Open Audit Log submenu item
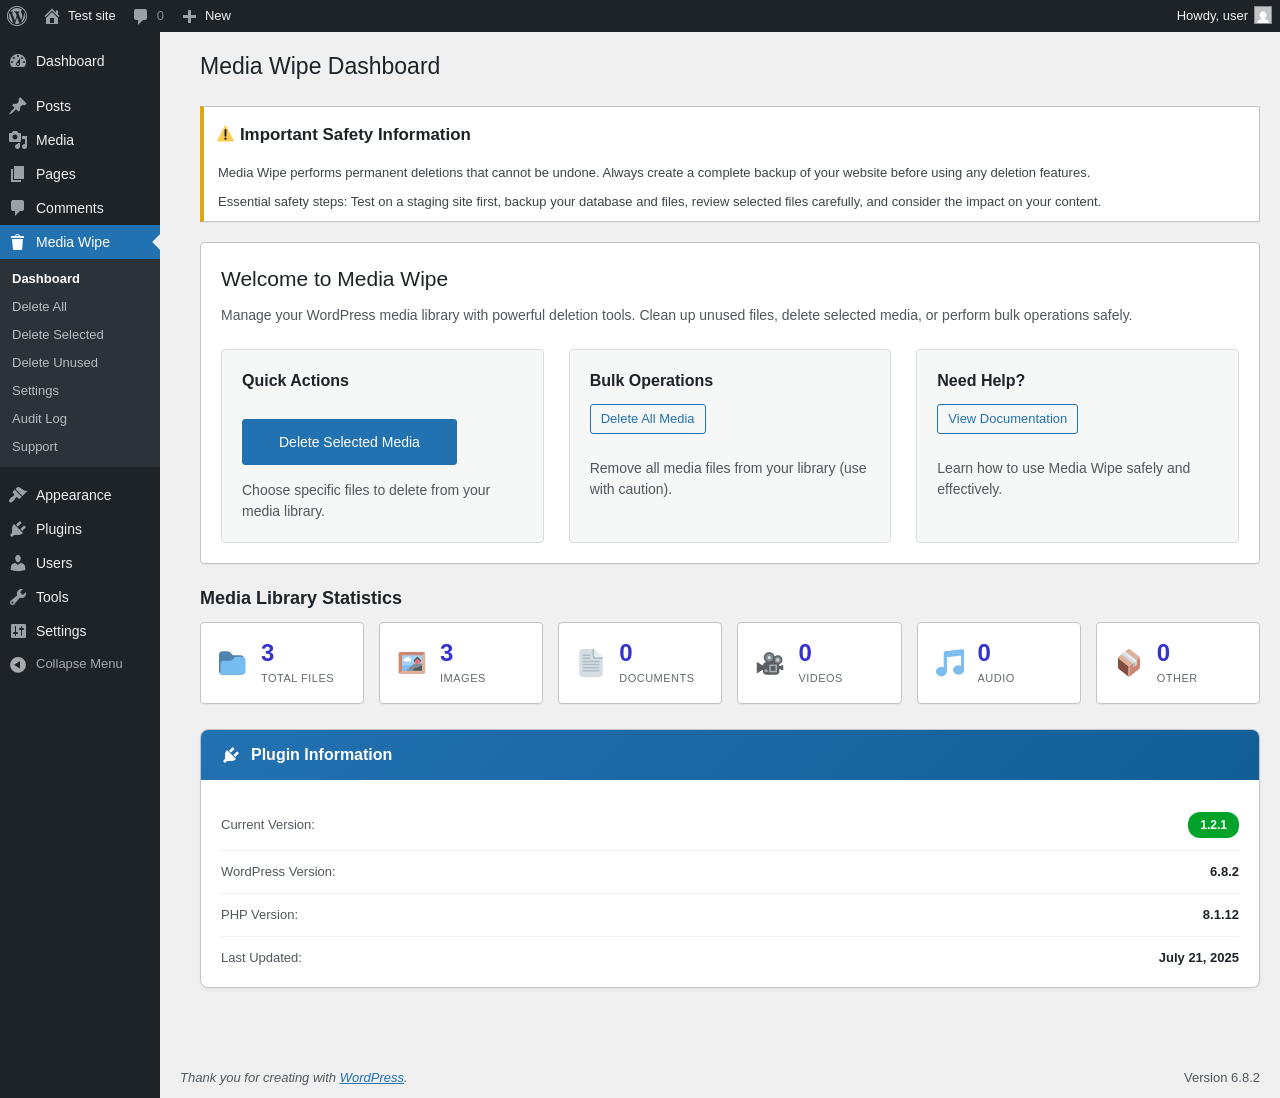Viewport: 1280px width, 1098px height. 80,419
